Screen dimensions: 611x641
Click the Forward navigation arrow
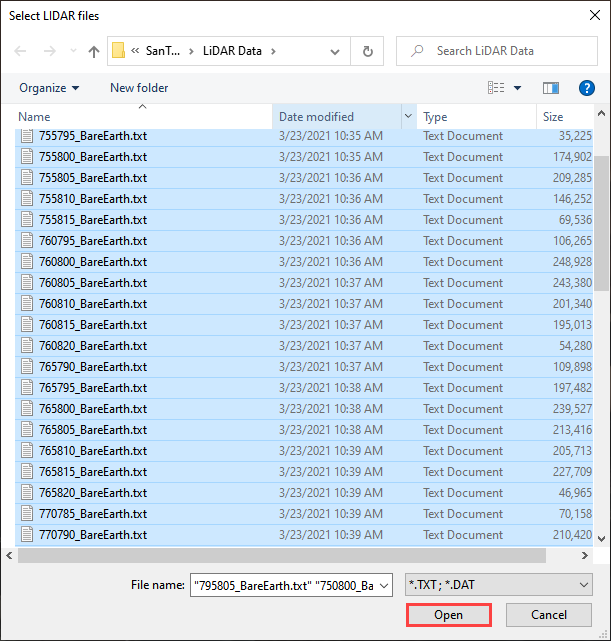[x=48, y=51]
